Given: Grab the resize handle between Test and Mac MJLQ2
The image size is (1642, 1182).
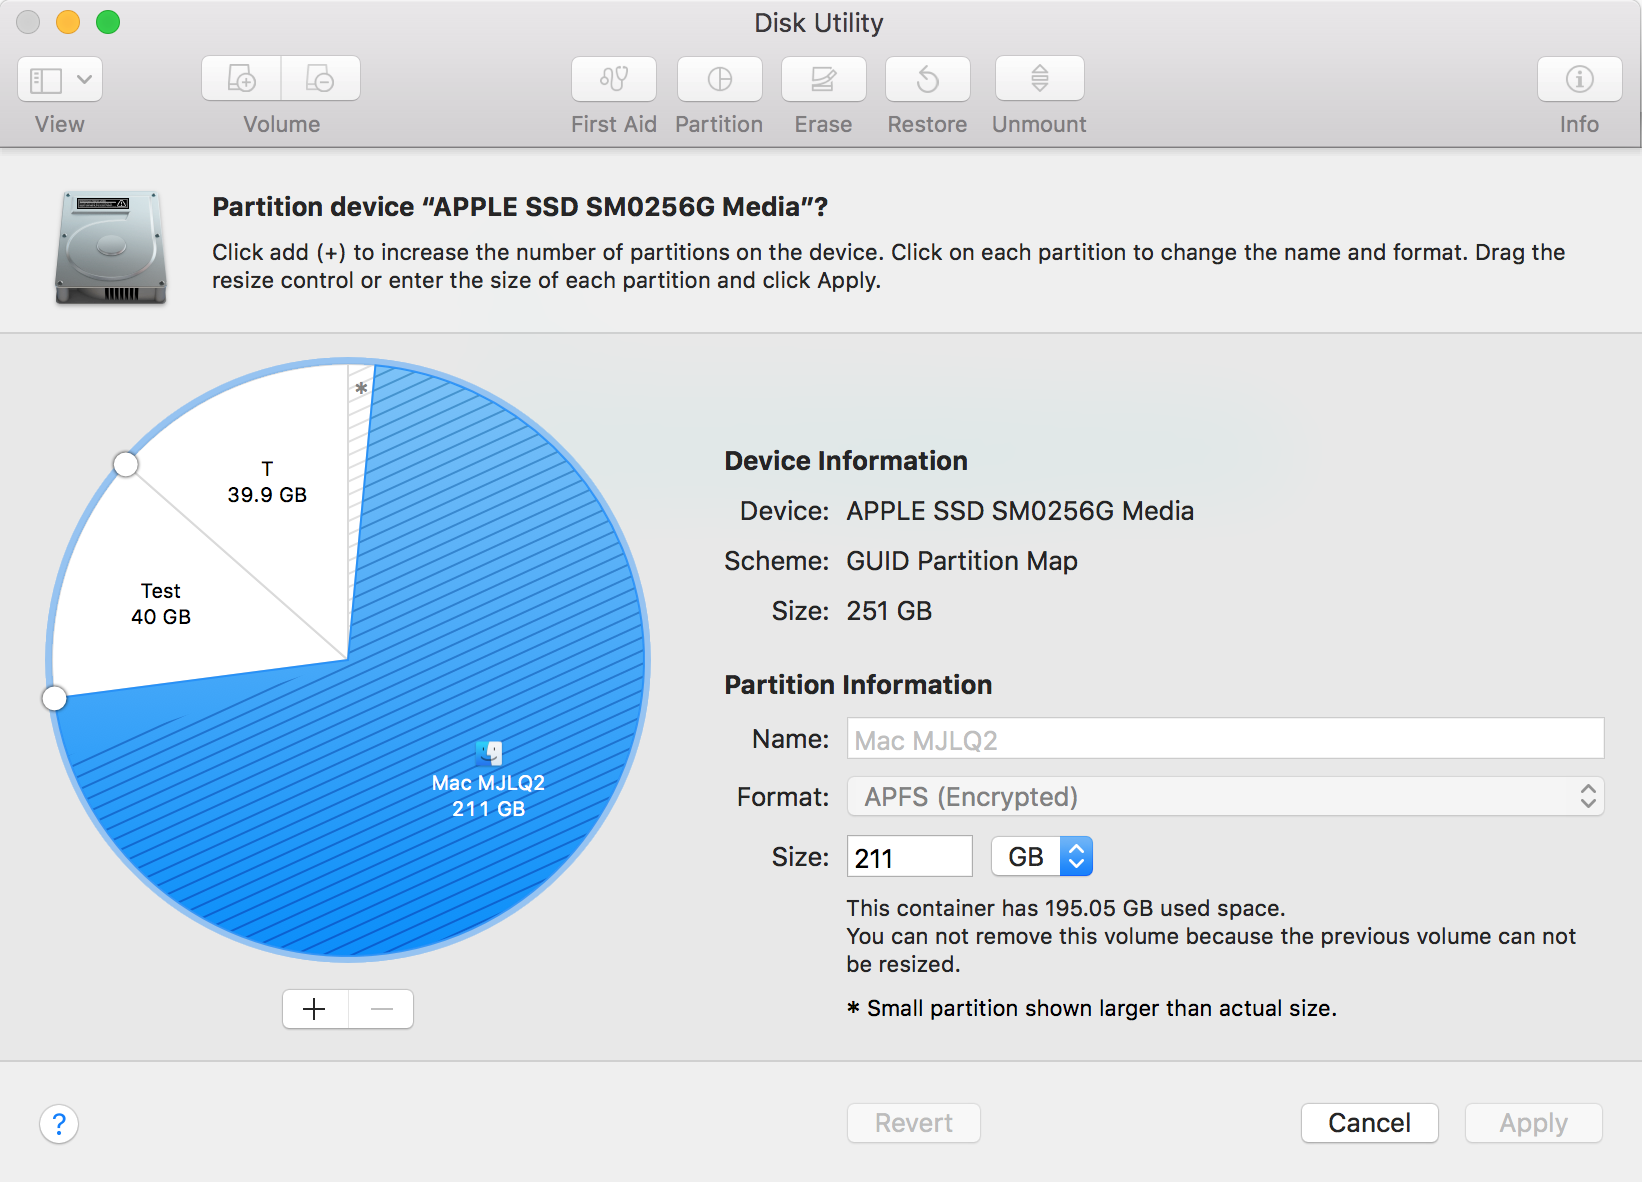Looking at the screenshot, I should (x=55, y=698).
